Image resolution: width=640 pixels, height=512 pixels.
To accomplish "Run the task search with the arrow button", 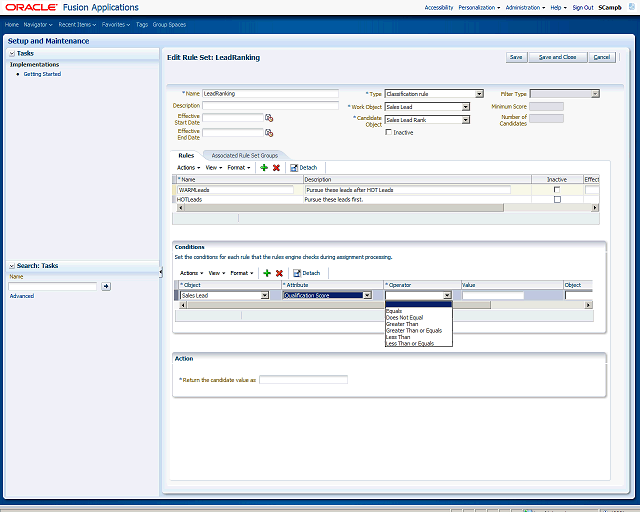I will click(x=106, y=286).
